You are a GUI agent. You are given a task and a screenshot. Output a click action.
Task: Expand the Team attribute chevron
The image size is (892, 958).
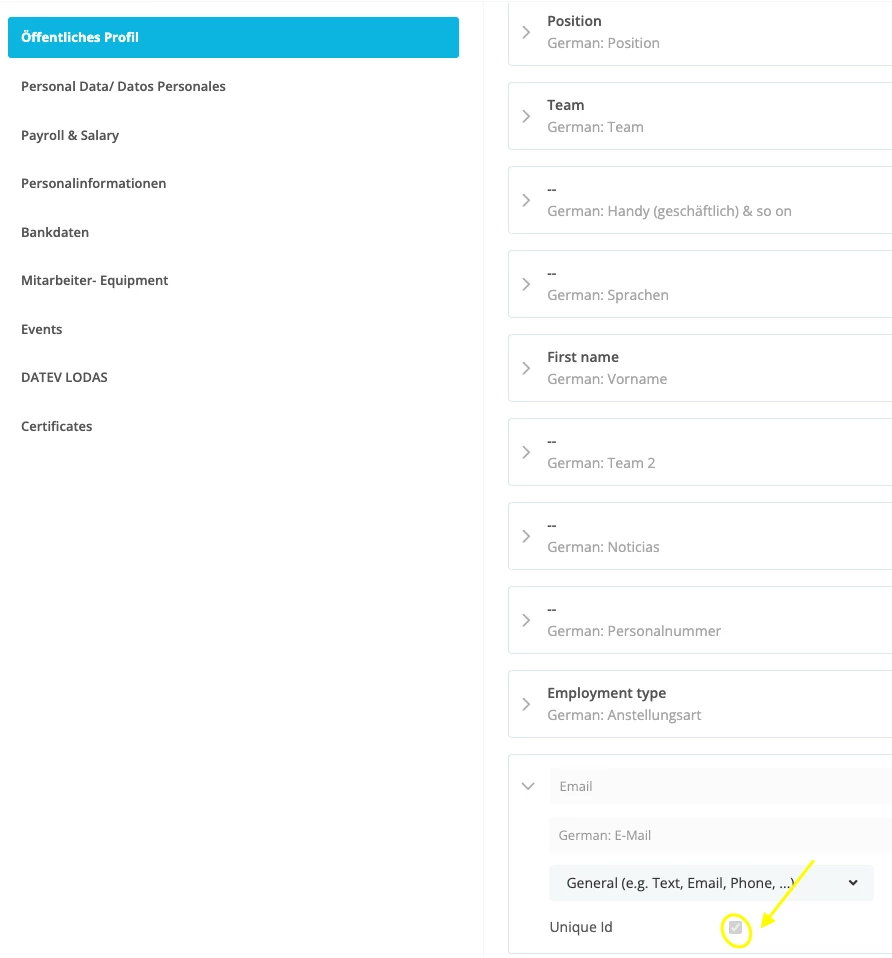[526, 116]
